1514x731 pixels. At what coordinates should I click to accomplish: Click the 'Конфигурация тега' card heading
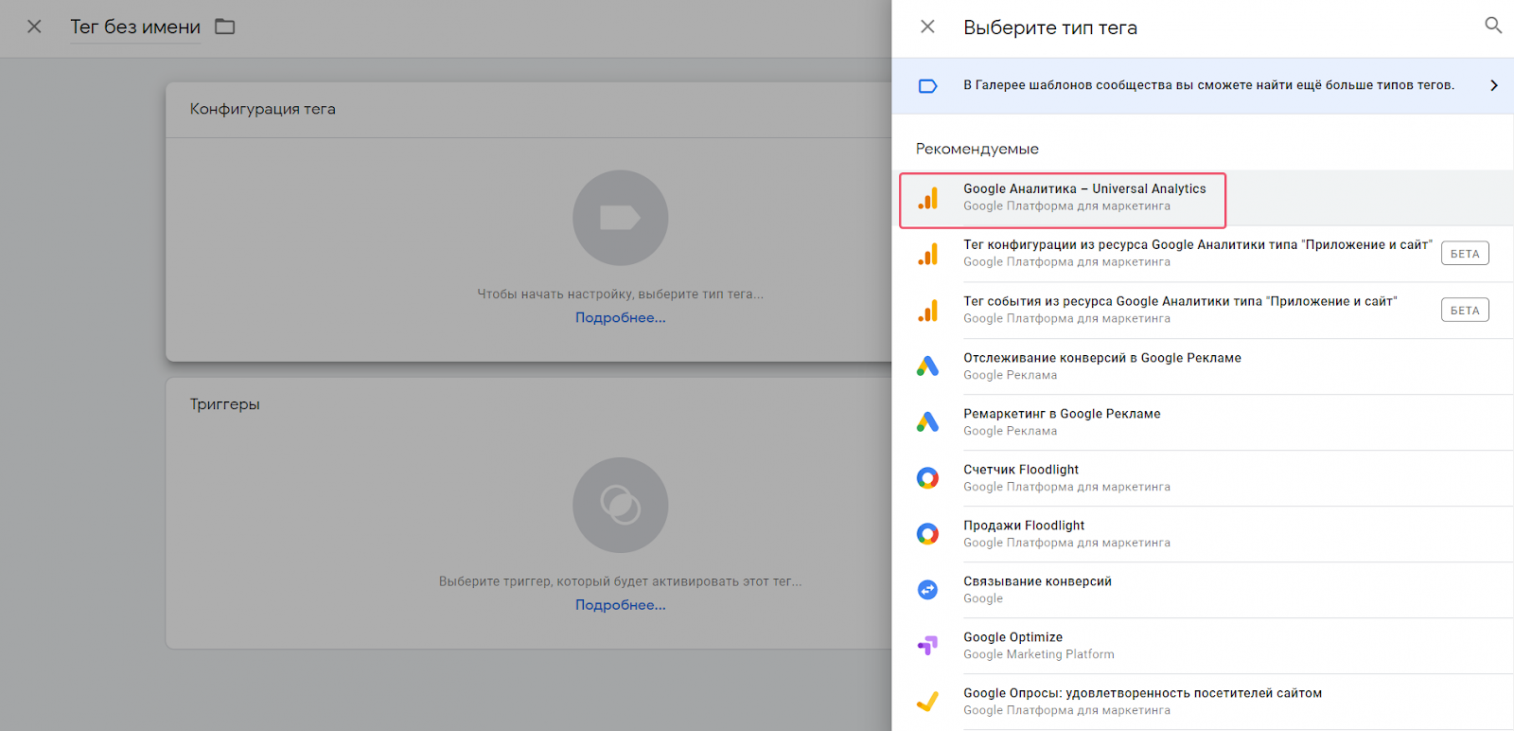[x=263, y=109]
